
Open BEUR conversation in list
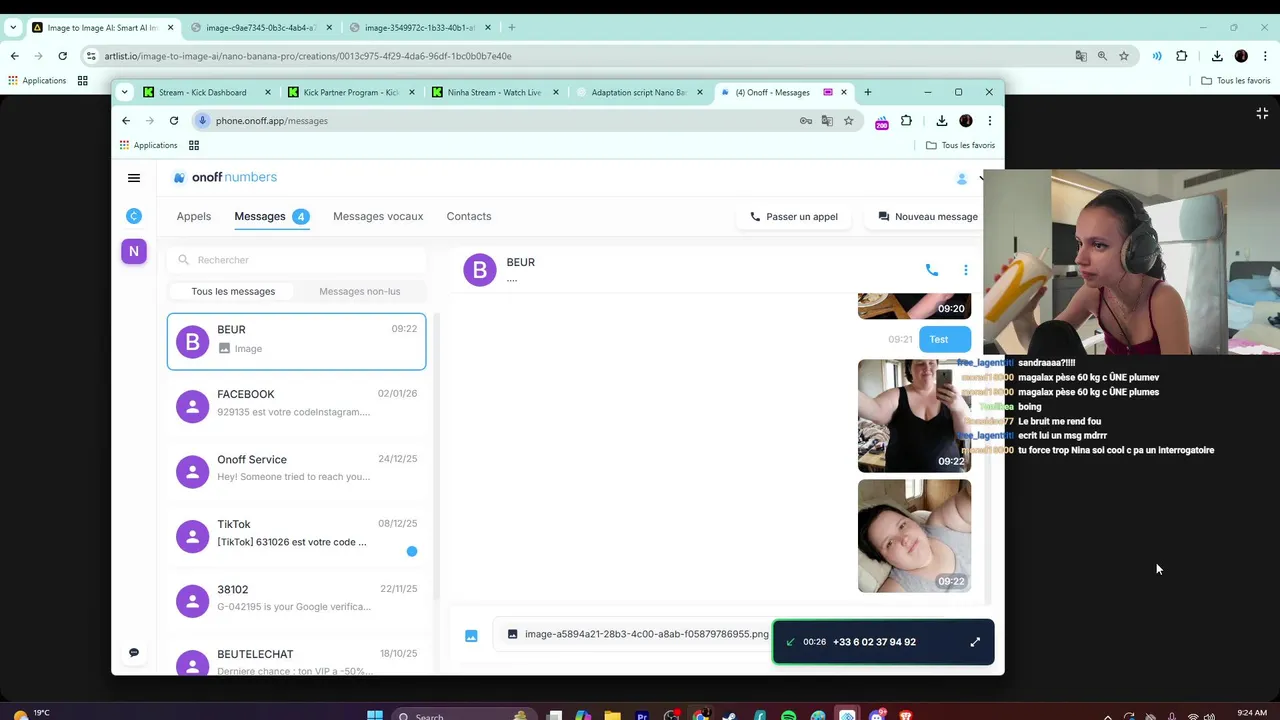coord(296,341)
